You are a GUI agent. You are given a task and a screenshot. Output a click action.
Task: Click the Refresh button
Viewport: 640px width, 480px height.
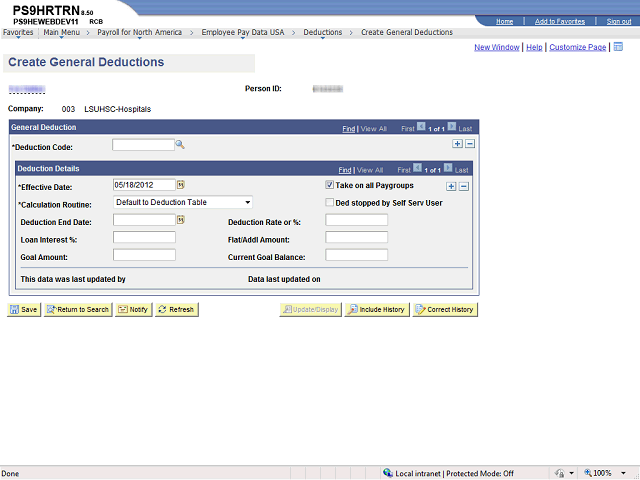tap(177, 309)
